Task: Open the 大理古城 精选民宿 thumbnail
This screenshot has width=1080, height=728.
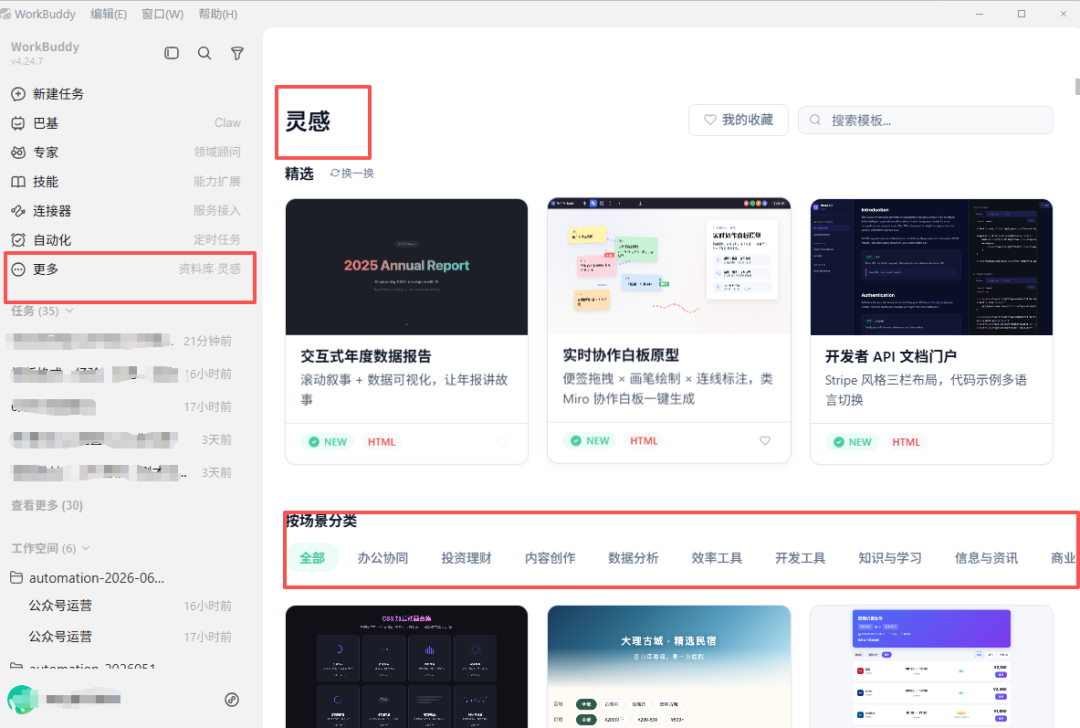Action: click(669, 667)
